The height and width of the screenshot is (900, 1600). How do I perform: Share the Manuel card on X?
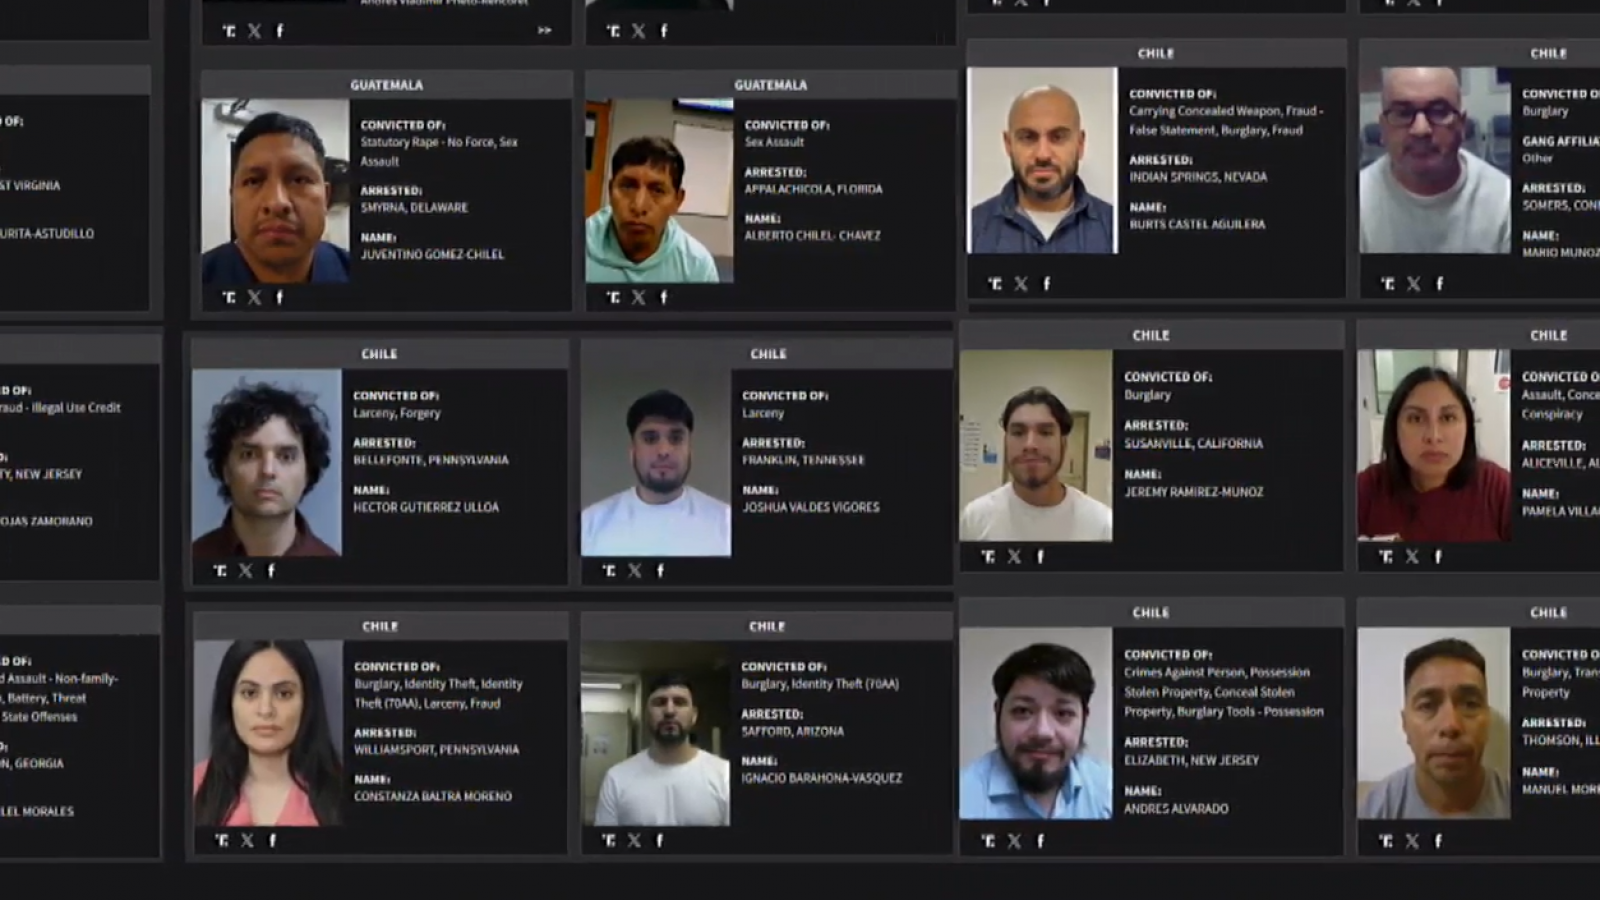tap(1412, 841)
